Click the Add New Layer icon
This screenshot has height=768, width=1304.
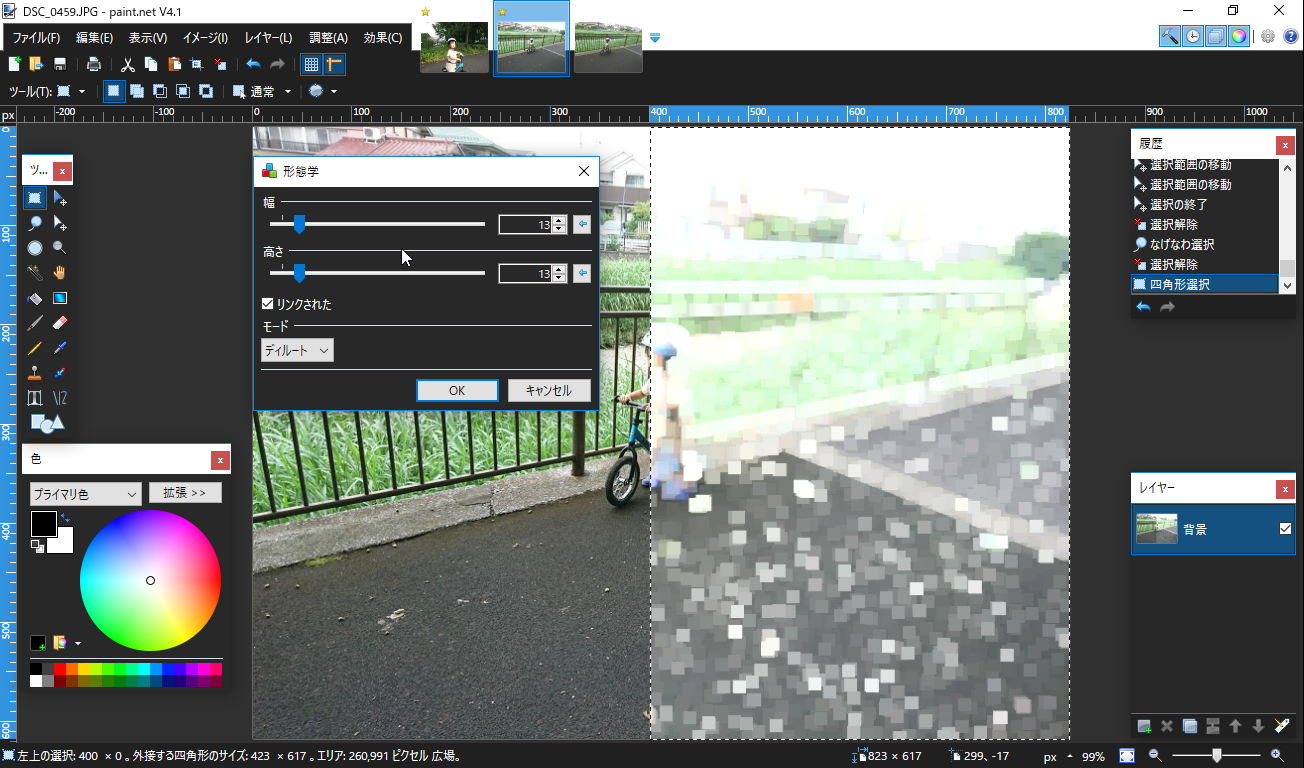[1144, 726]
